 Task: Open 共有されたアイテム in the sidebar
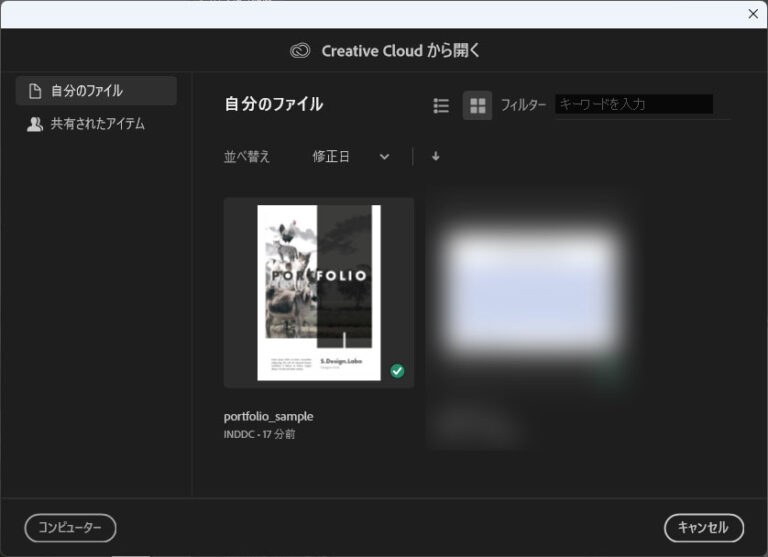pyautogui.click(x=97, y=124)
